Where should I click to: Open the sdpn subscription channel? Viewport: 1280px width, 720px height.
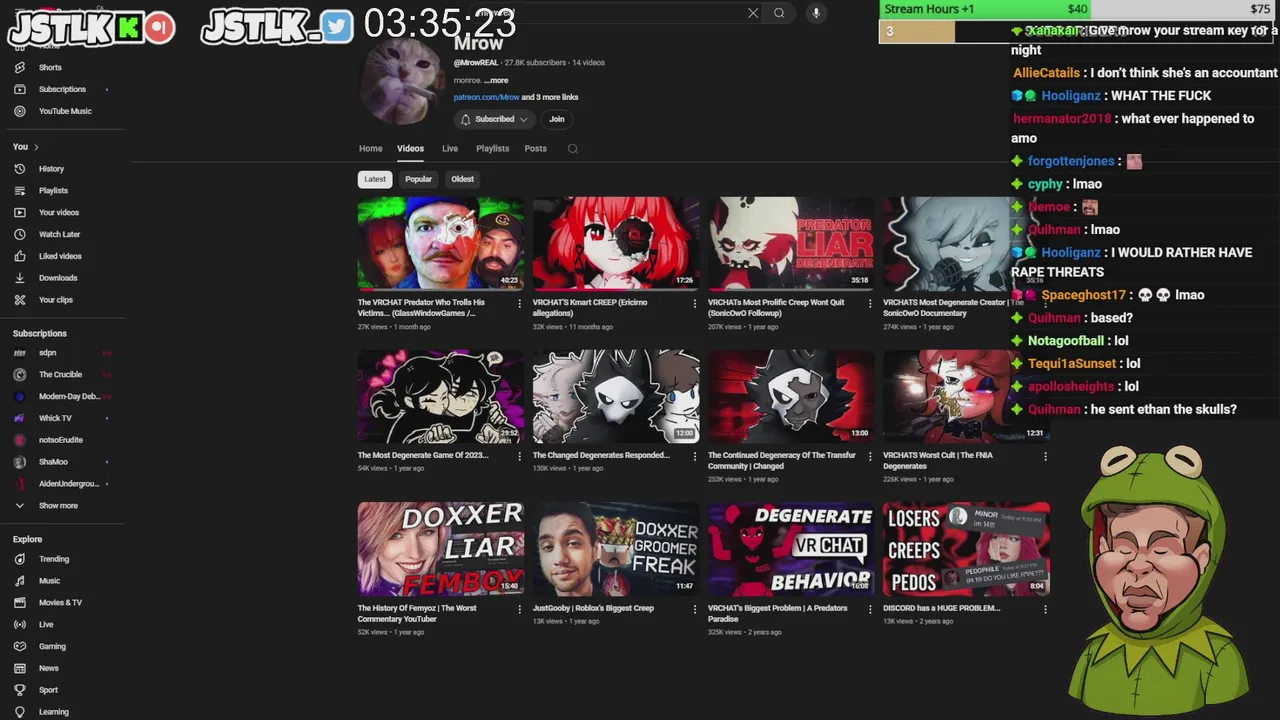(47, 353)
